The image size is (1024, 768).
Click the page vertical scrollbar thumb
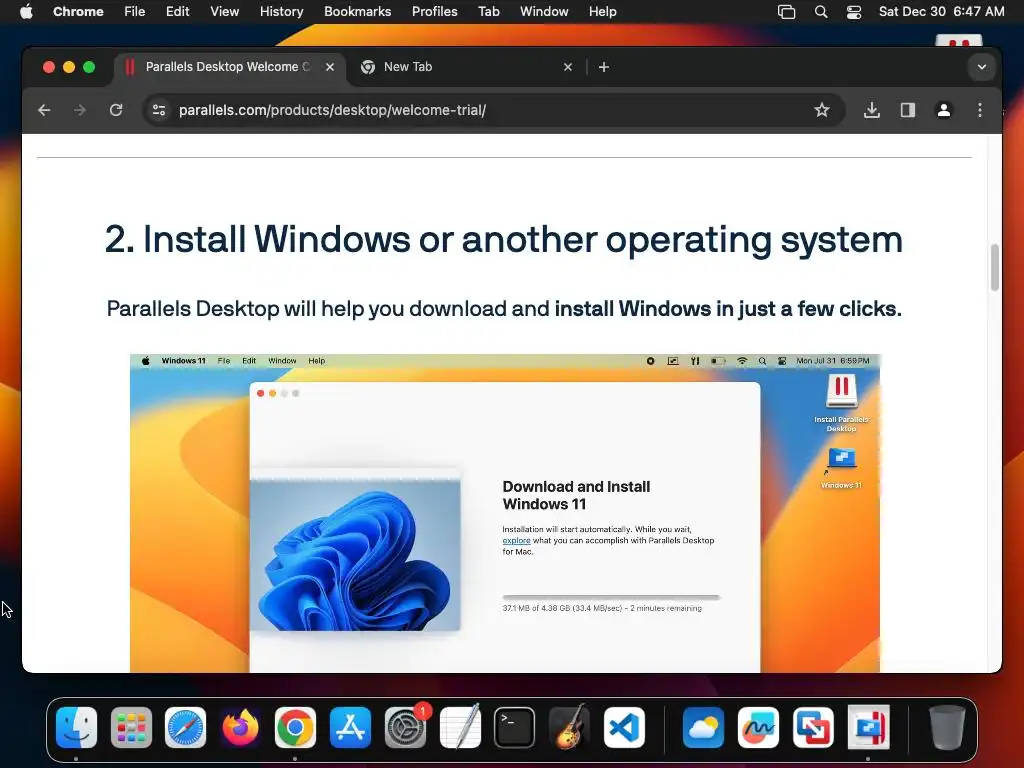(x=995, y=266)
